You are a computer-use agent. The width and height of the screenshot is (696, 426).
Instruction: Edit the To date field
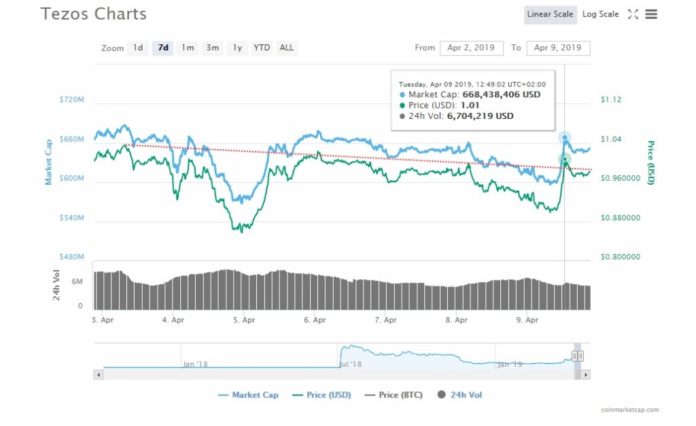(x=558, y=48)
